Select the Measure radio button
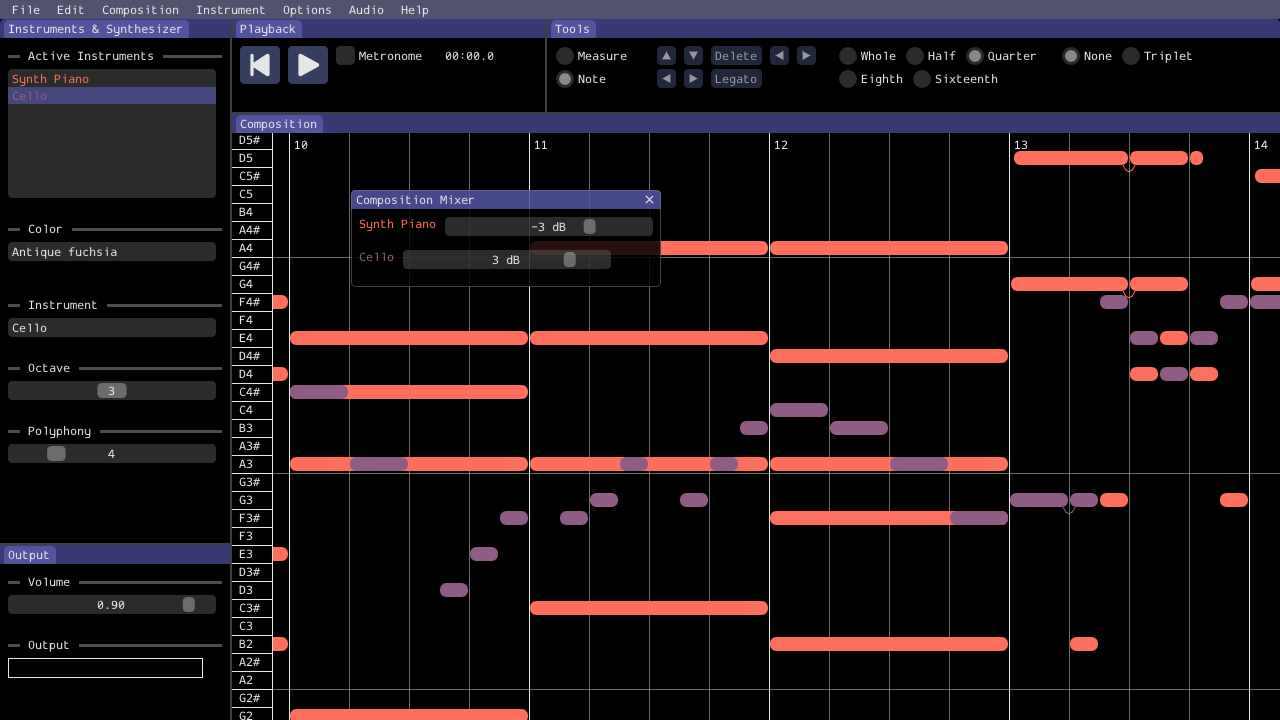The height and width of the screenshot is (720, 1280). (x=565, y=56)
